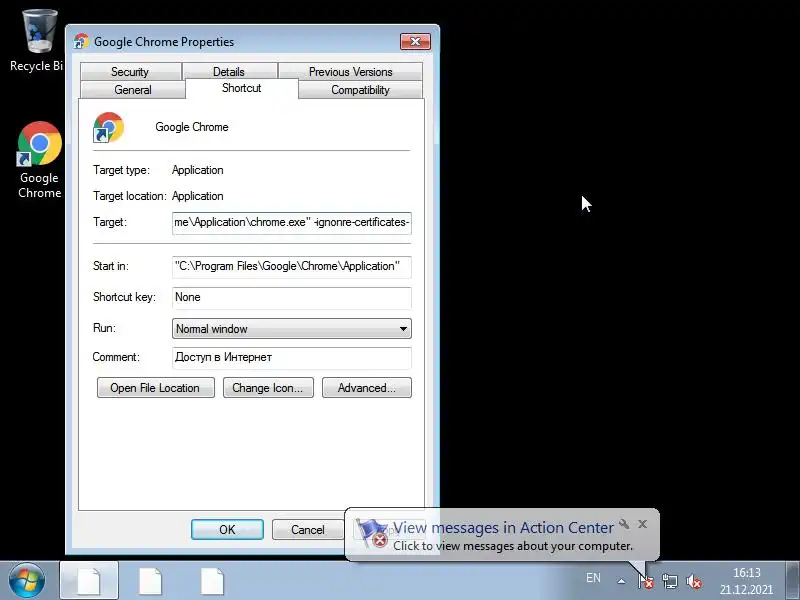This screenshot has width=800, height=600.
Task: Dismiss the Action Center balloon with its X
Action: tap(642, 523)
